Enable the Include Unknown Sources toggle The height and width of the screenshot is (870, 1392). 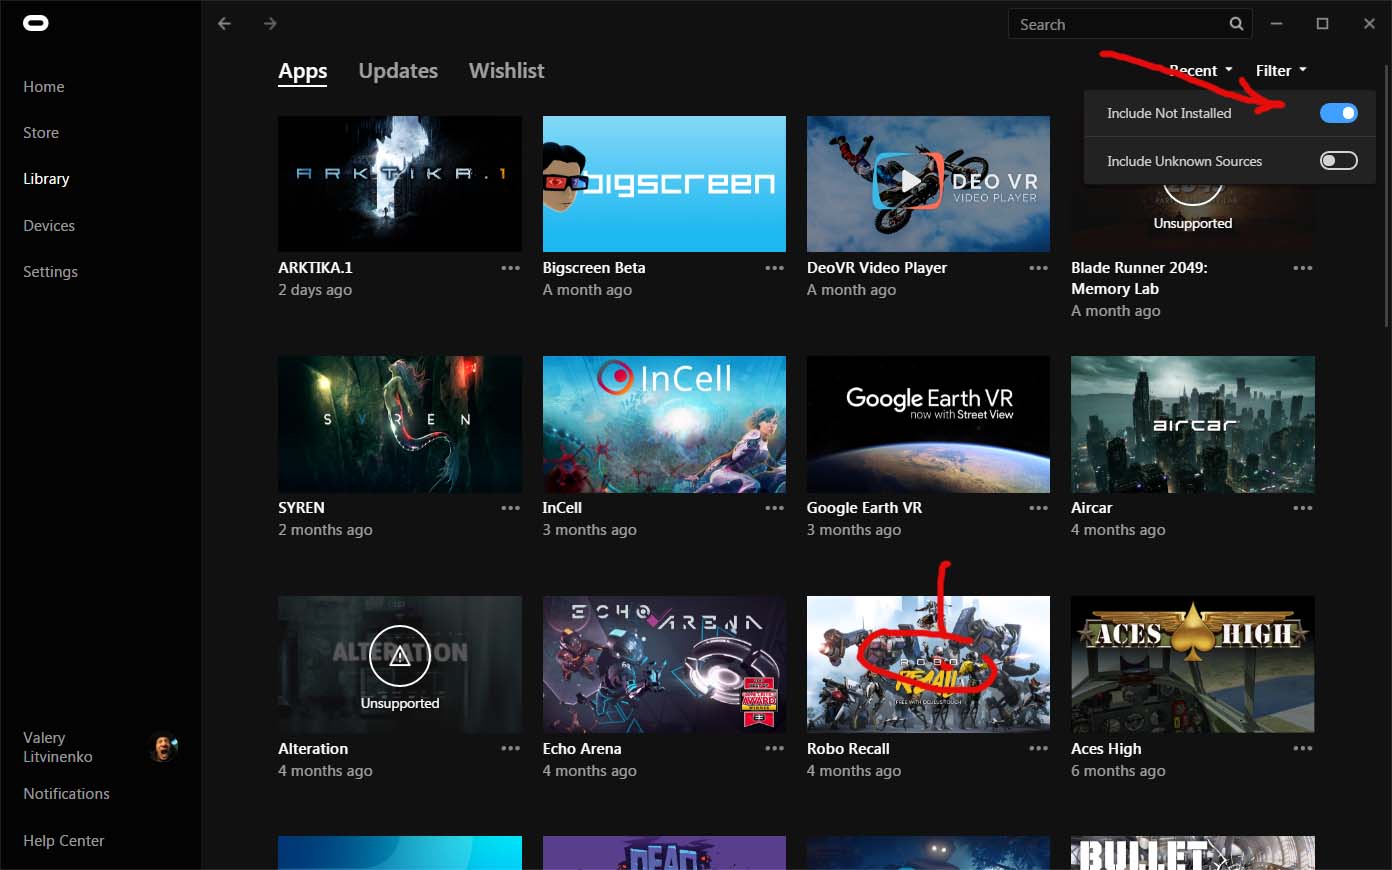[1339, 160]
